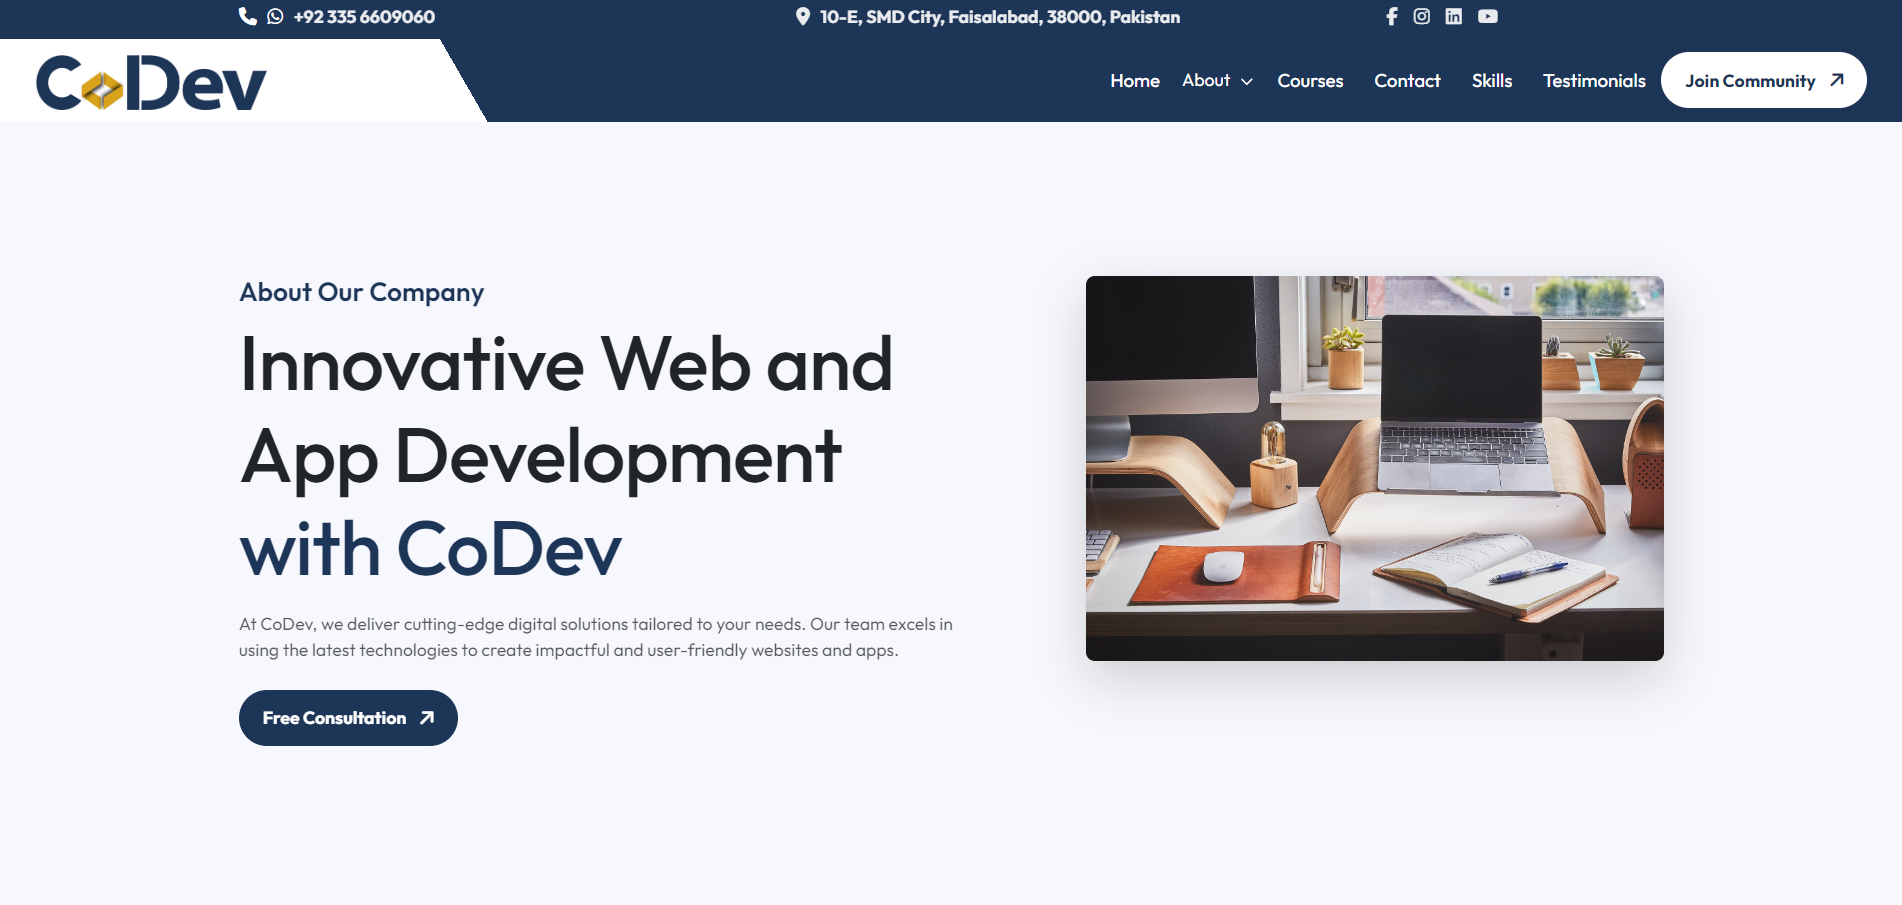Go to the Home nav item
Image resolution: width=1902 pixels, height=905 pixels.
[x=1134, y=81]
